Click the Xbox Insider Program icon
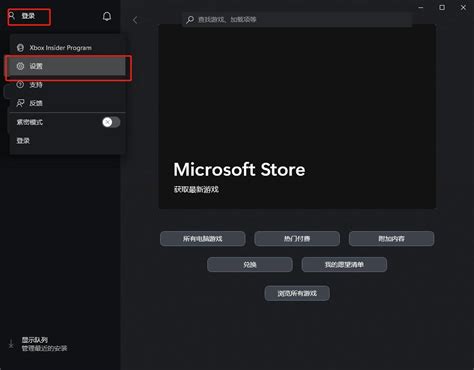 (20, 48)
